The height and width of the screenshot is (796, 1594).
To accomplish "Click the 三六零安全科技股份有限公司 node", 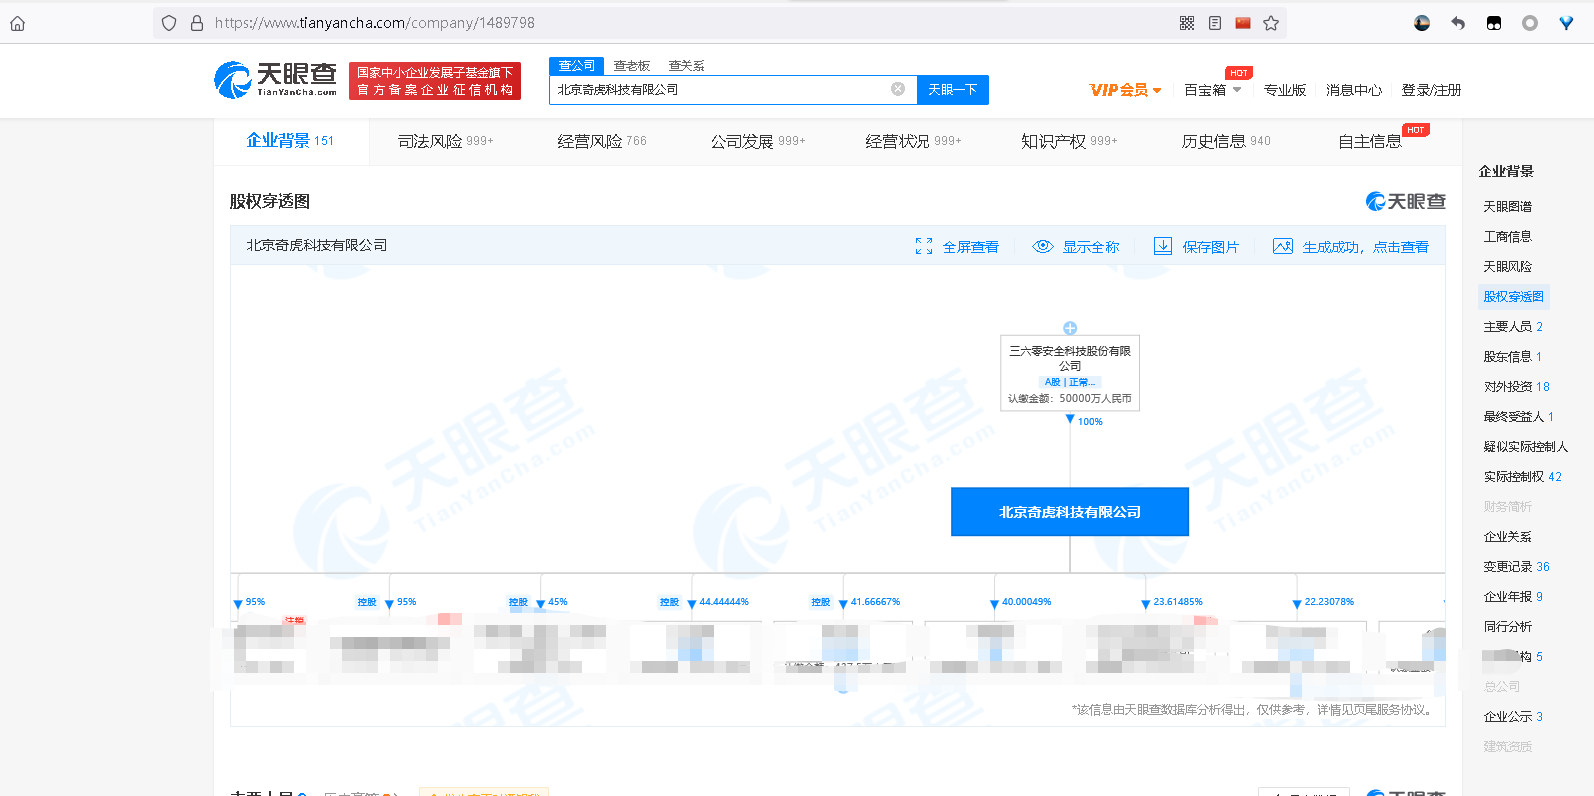I will coord(1070,373).
